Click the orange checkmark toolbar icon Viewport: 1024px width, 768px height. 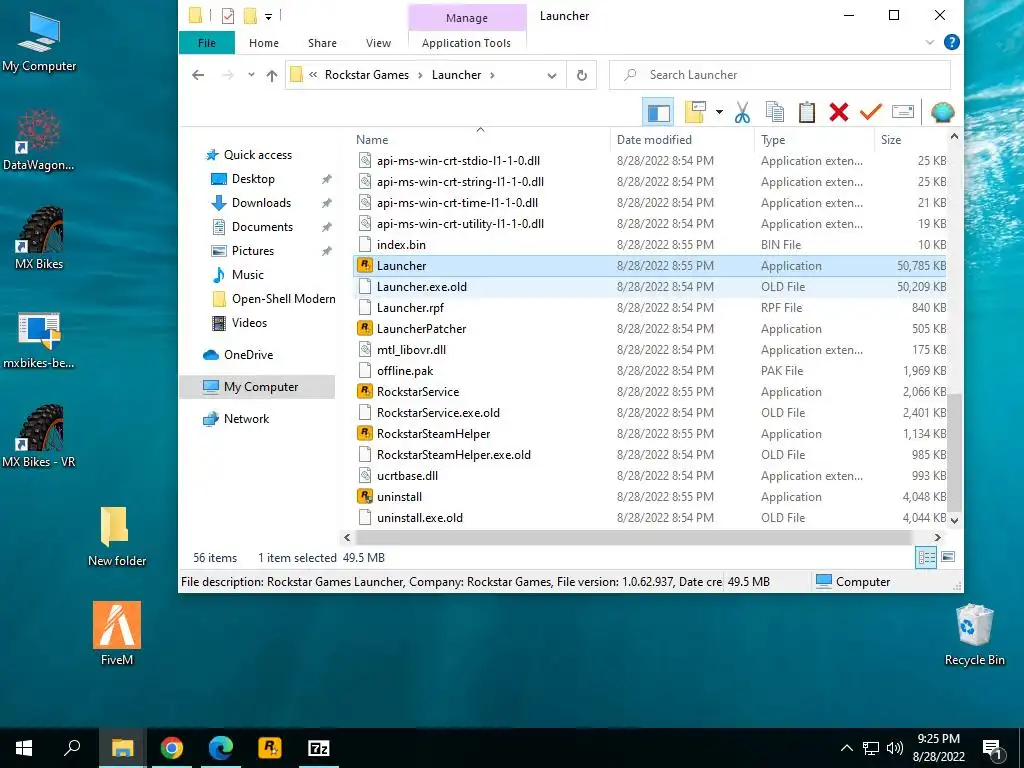pyautogui.click(x=871, y=112)
